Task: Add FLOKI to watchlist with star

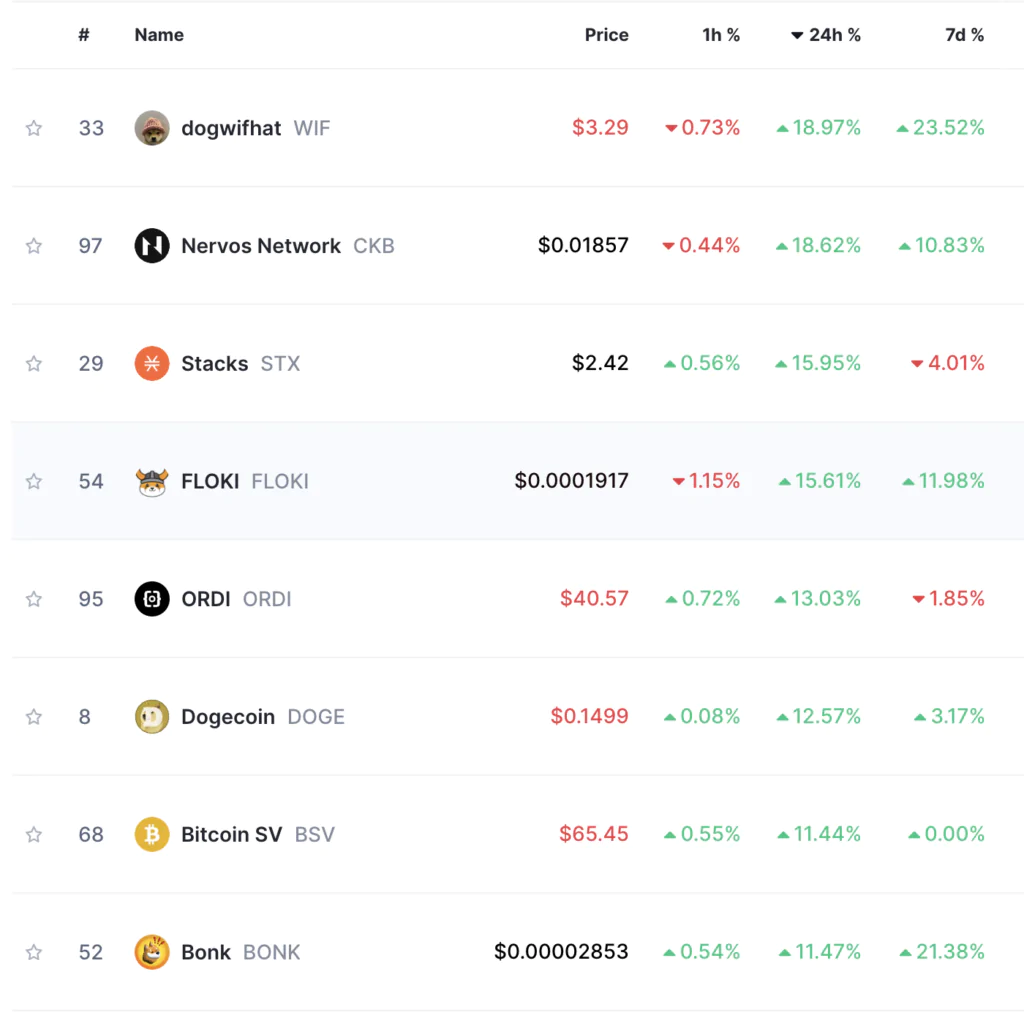Action: click(34, 481)
